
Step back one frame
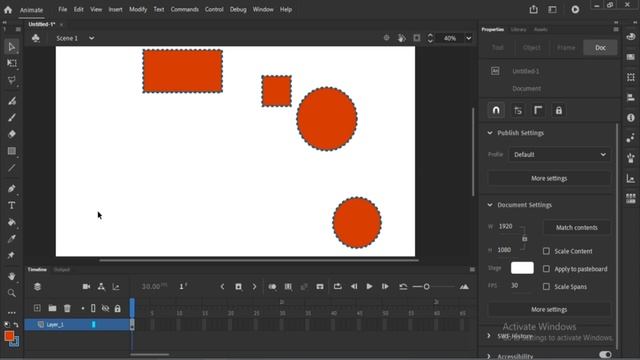point(353,287)
